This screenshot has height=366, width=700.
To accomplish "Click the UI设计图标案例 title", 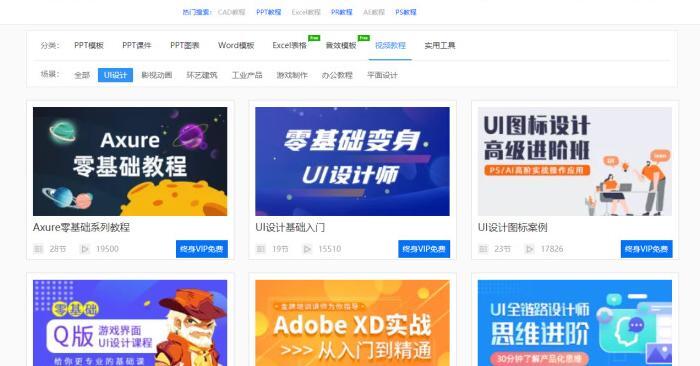I will 512,227.
